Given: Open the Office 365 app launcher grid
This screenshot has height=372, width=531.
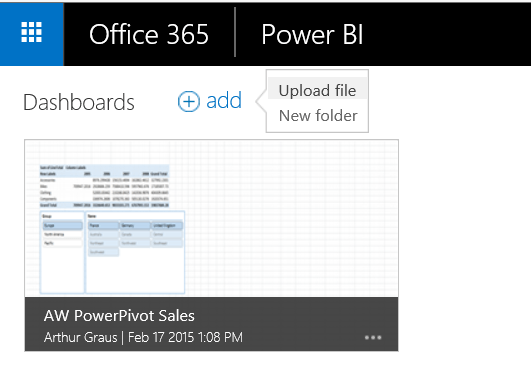Looking at the screenshot, I should 31,33.
